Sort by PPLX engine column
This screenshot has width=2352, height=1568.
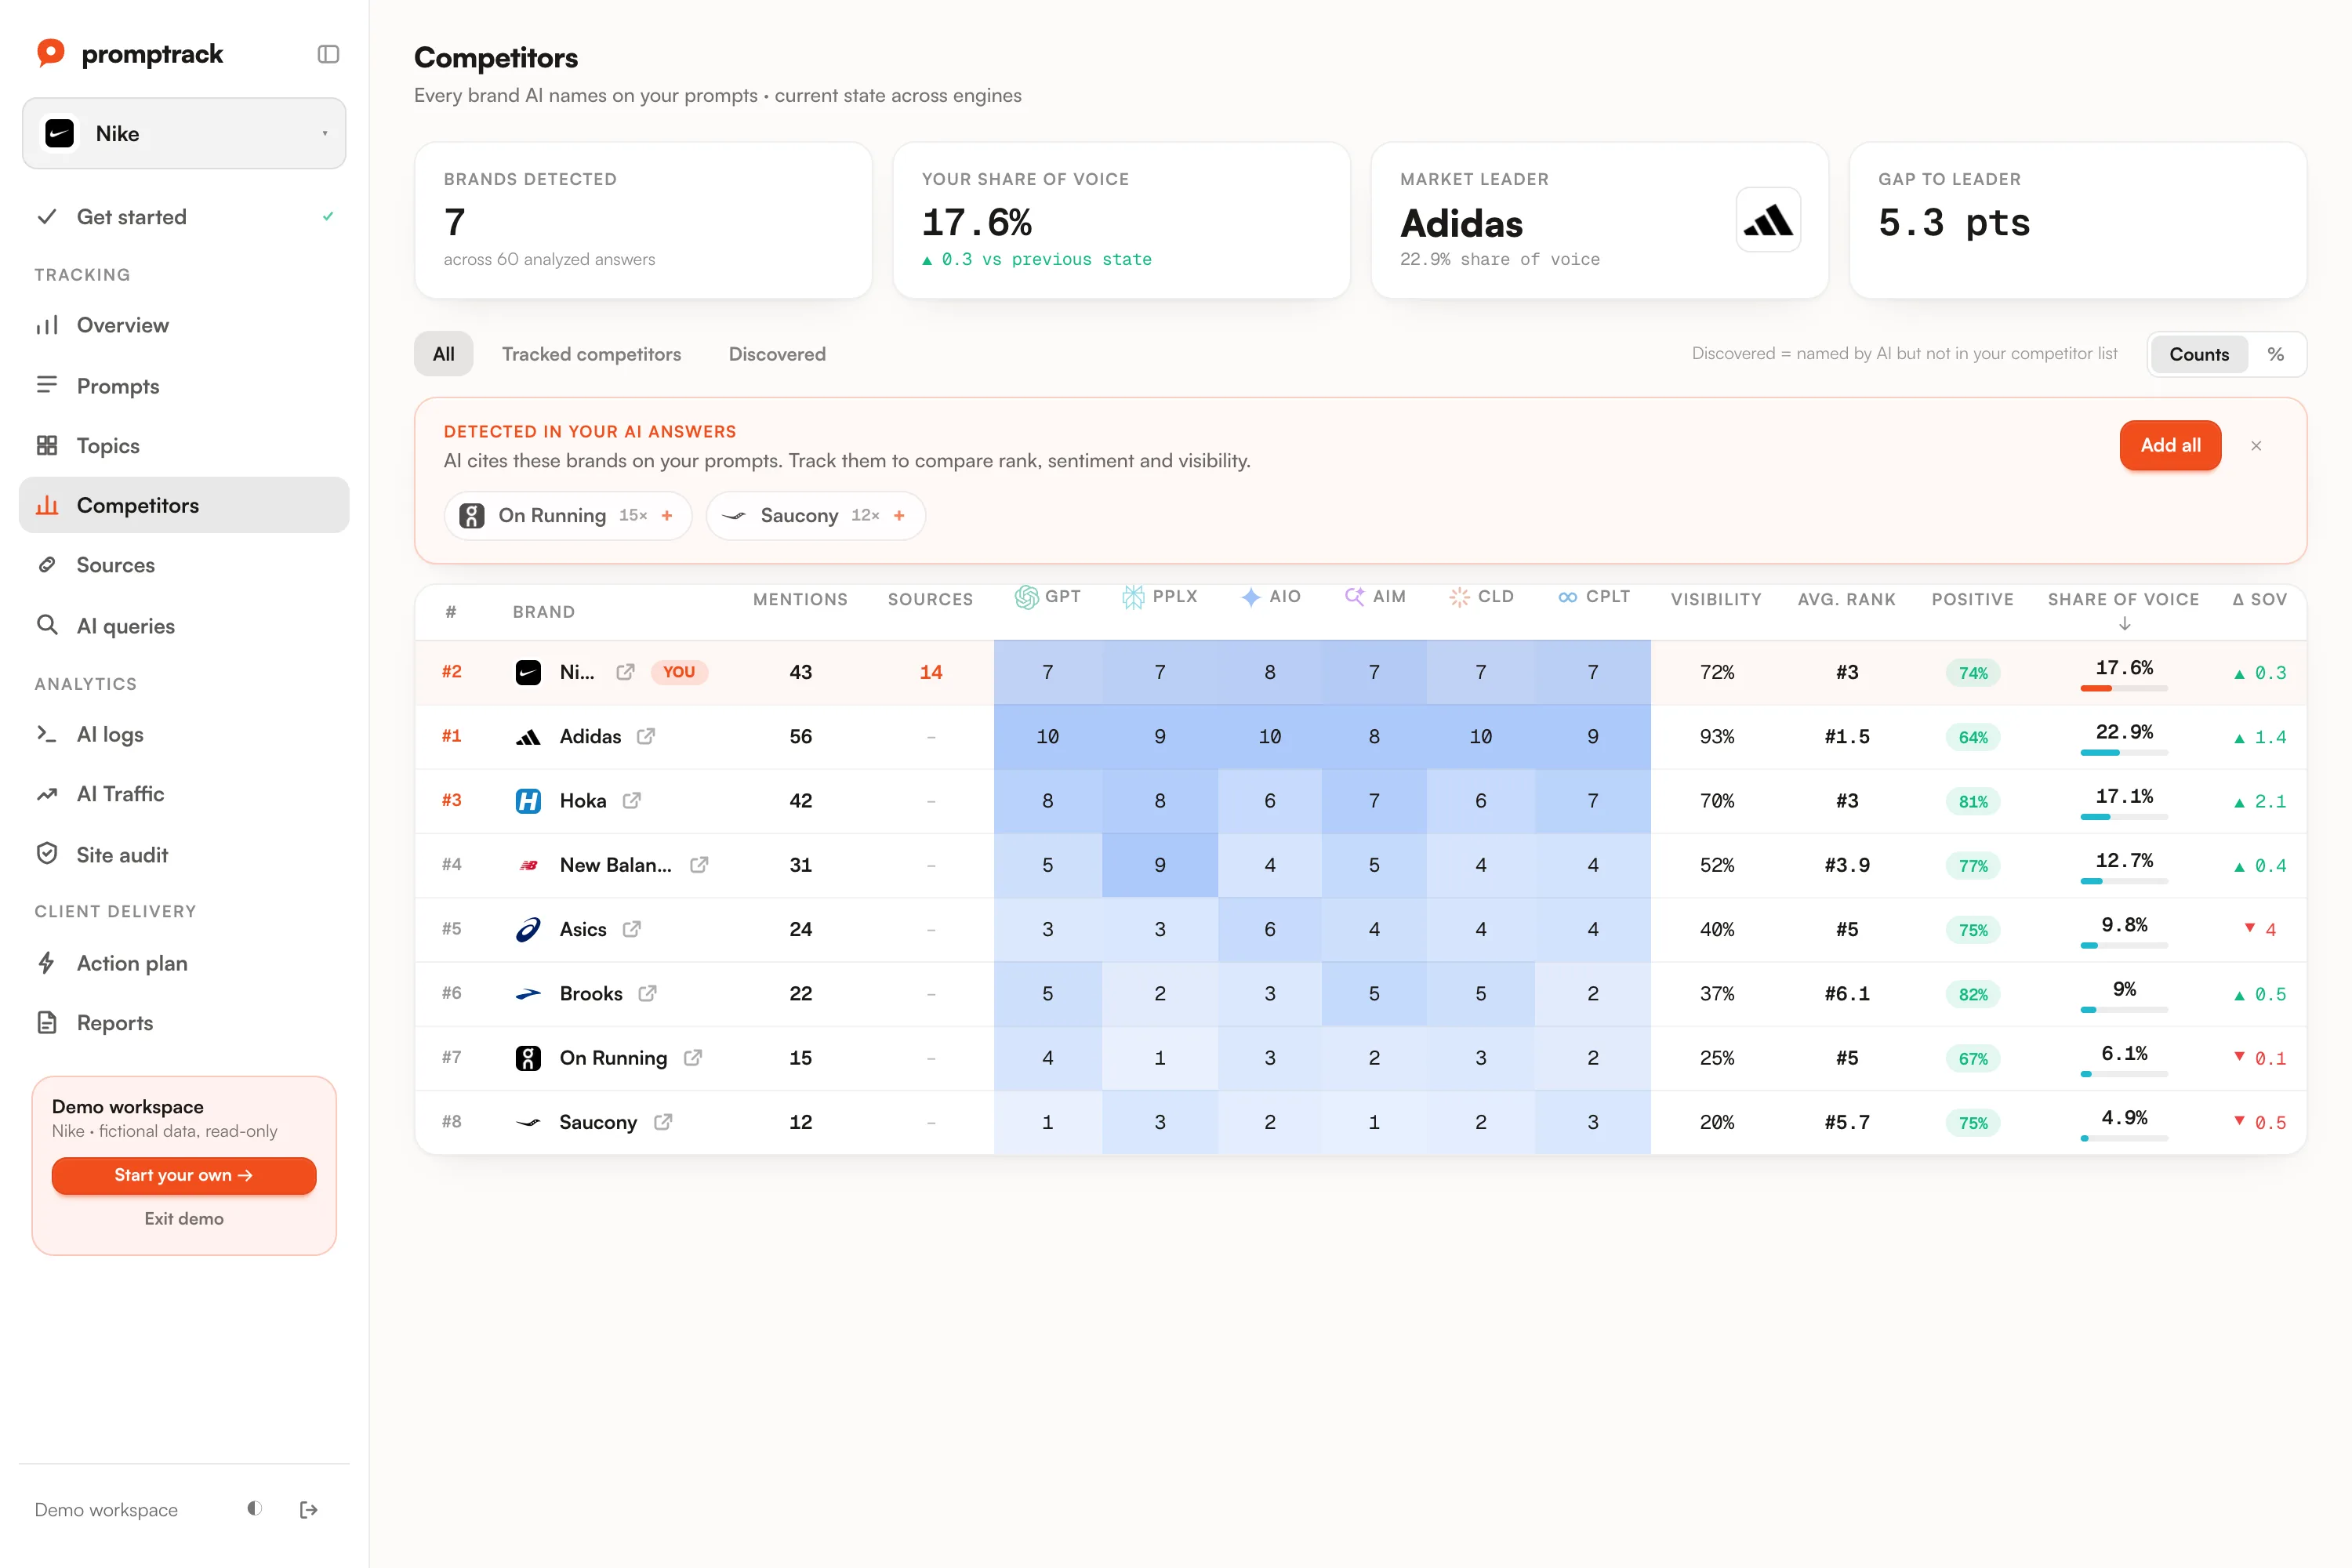click(1160, 597)
